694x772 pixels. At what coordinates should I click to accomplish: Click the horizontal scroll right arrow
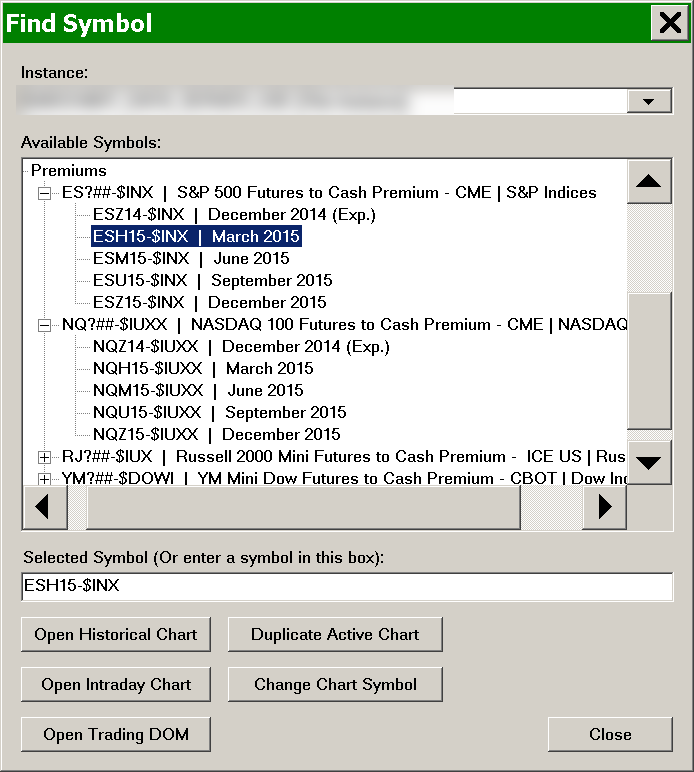(x=604, y=507)
